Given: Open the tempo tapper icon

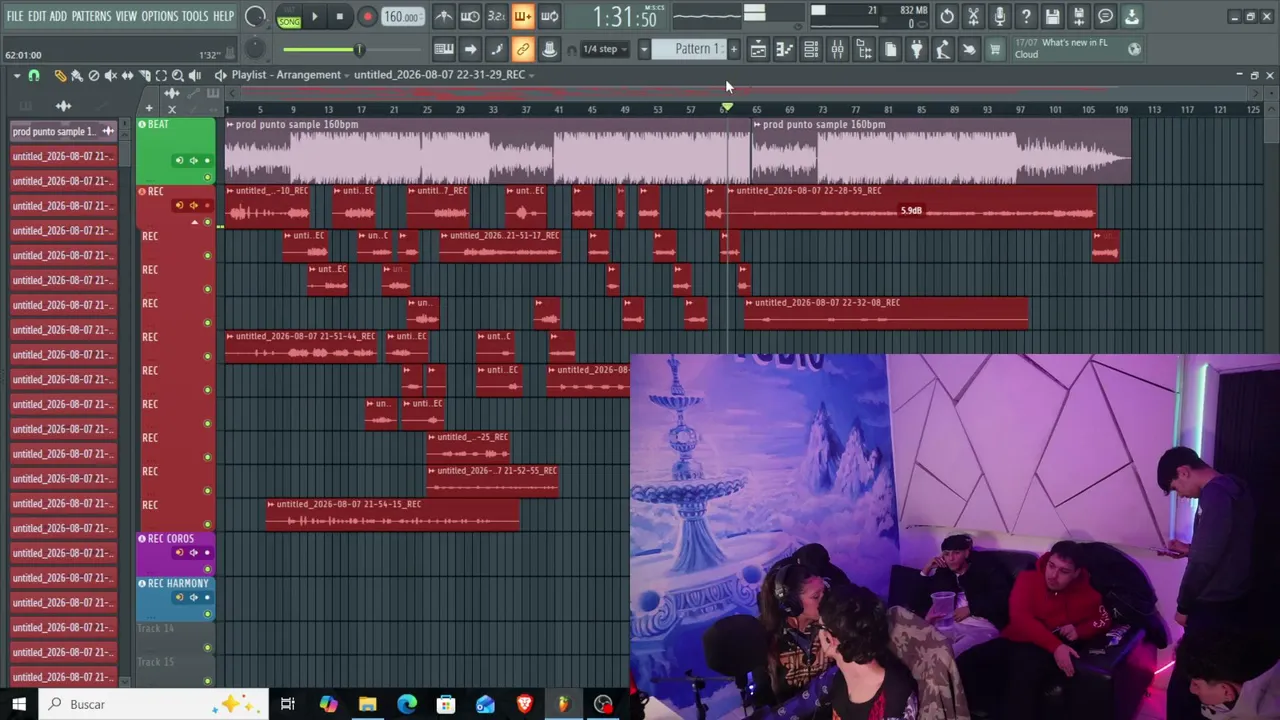Looking at the screenshot, I should [942, 50].
